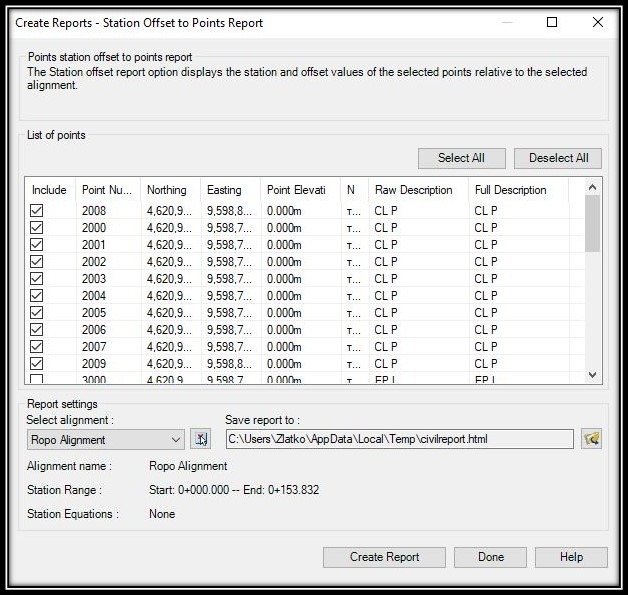628x595 pixels.
Task: Click Easting 9,598,8... in row 2008
Action: [x=229, y=211]
